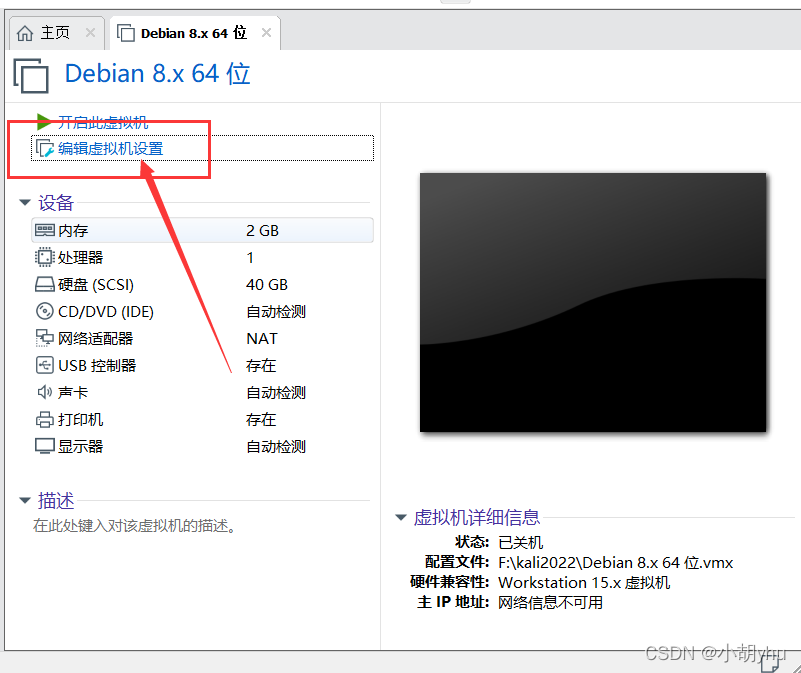Select the 显示器 device row

(203, 447)
